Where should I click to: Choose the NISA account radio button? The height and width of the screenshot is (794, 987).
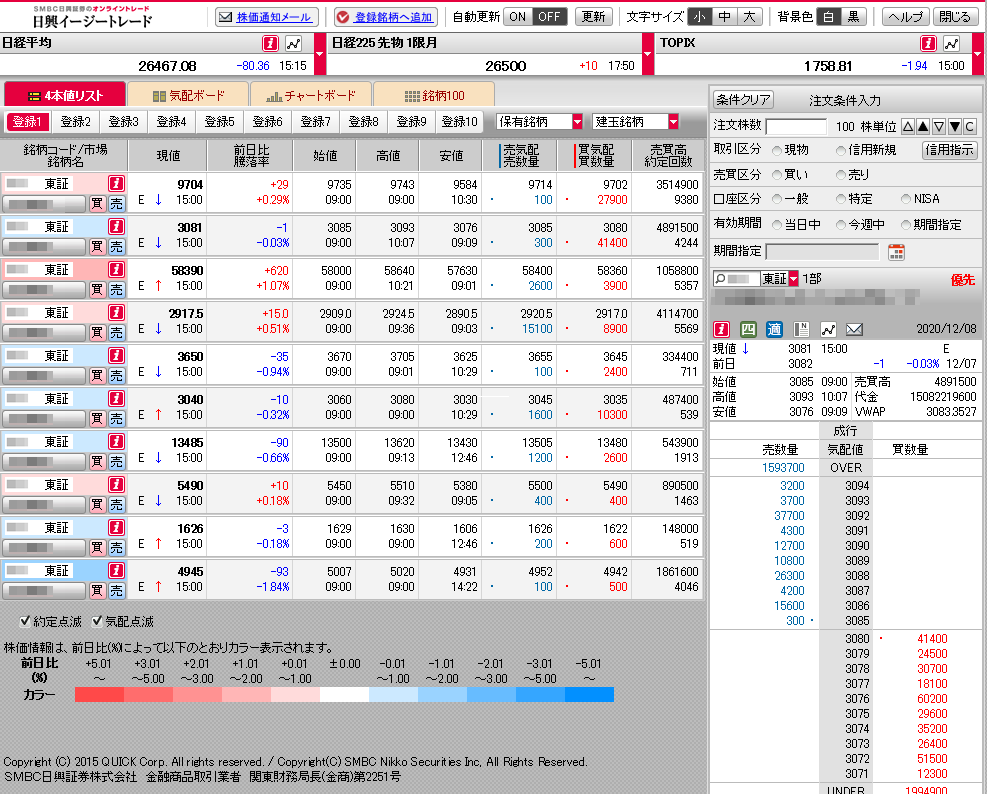pyautogui.click(x=906, y=199)
